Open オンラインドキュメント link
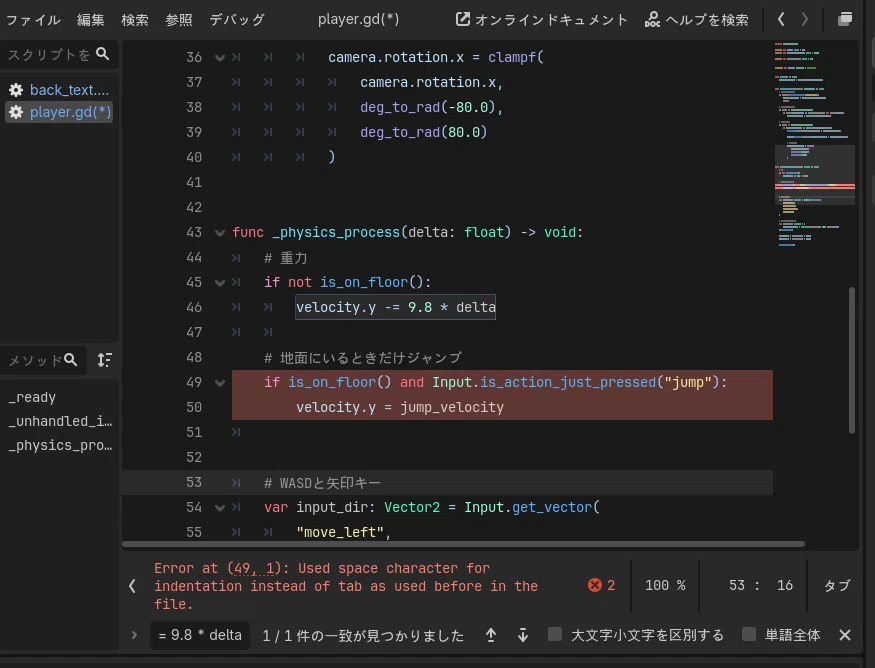The image size is (875, 668). 541,20
